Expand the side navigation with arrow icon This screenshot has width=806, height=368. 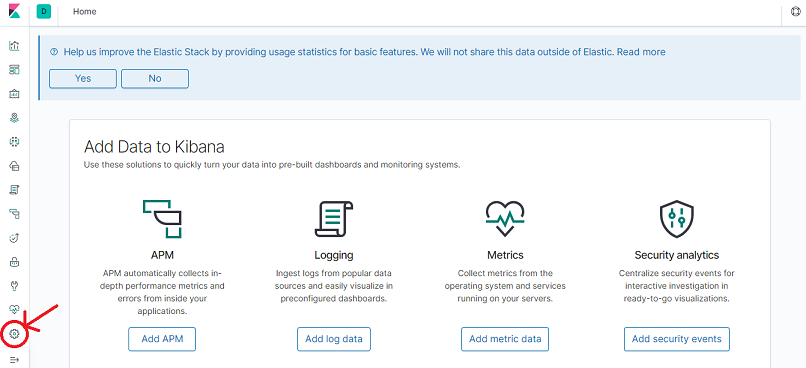[x=14, y=359]
